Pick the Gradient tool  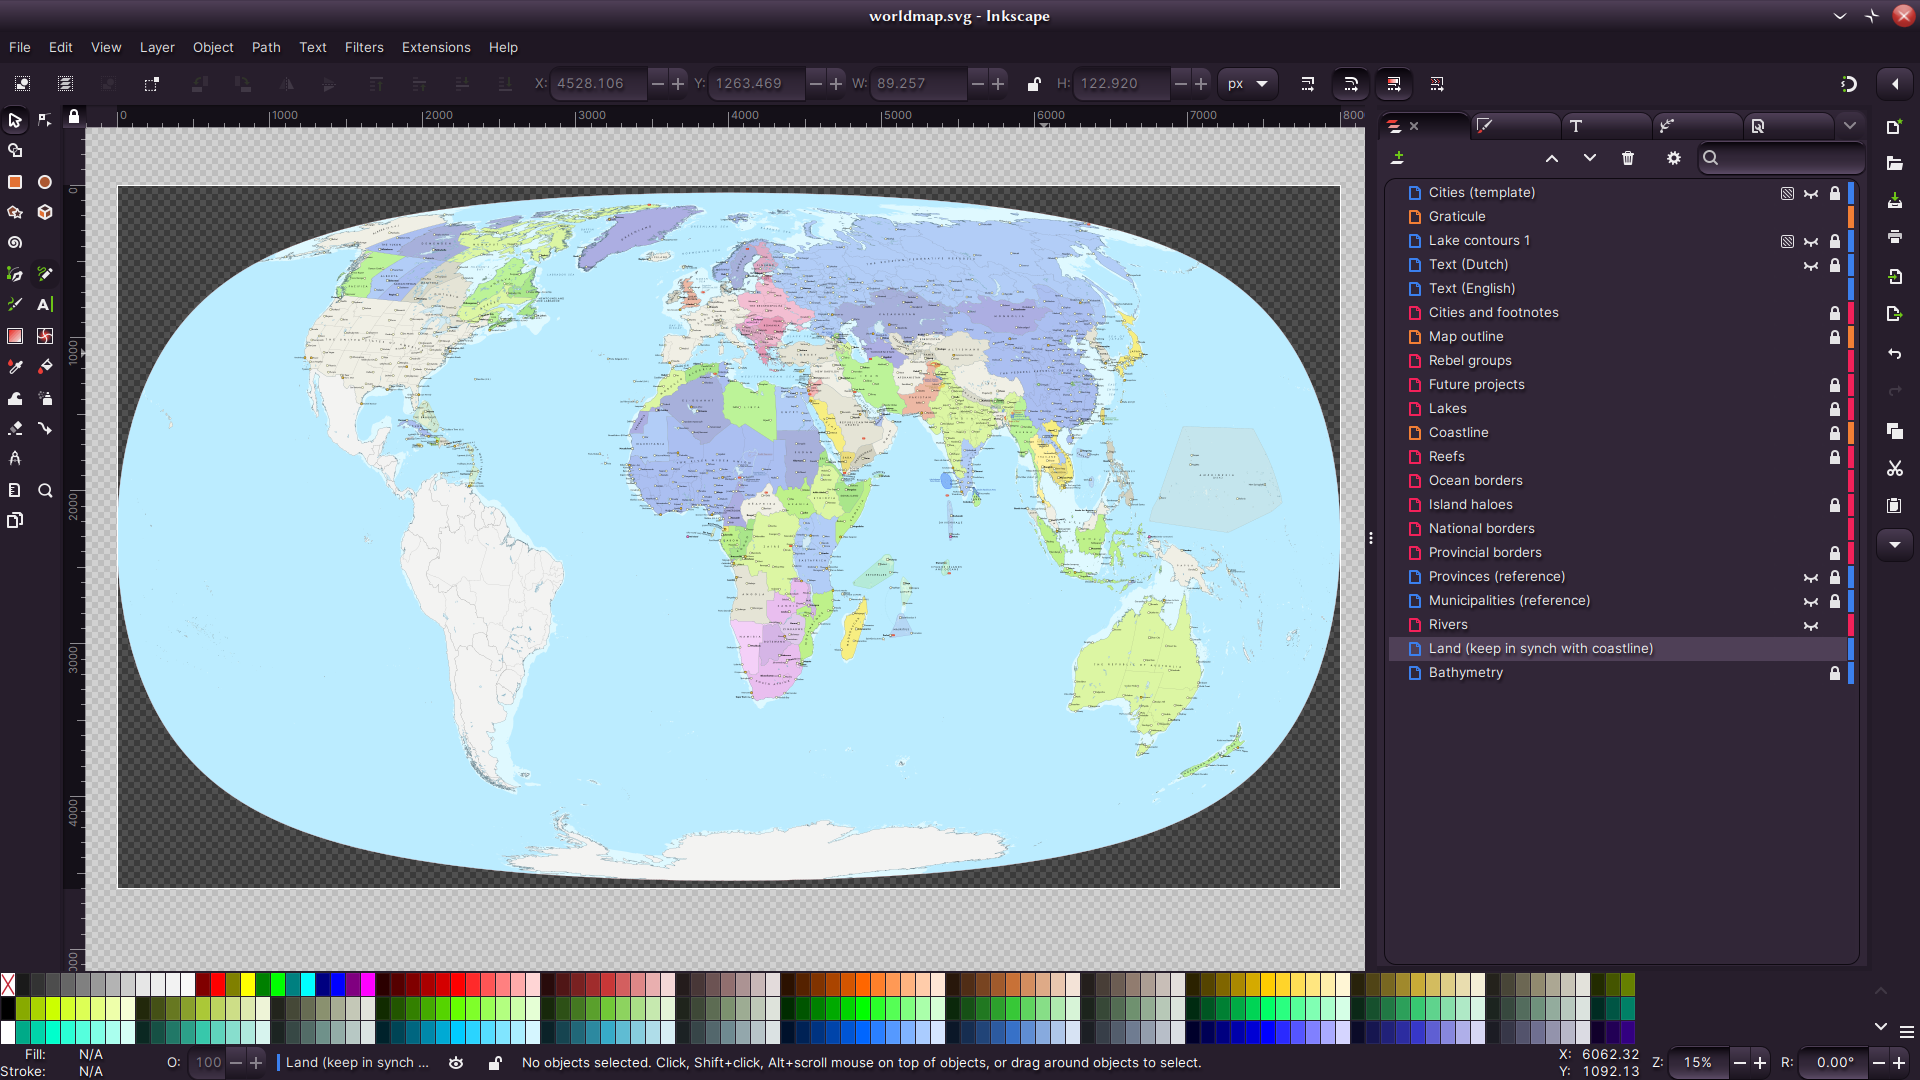(15, 336)
